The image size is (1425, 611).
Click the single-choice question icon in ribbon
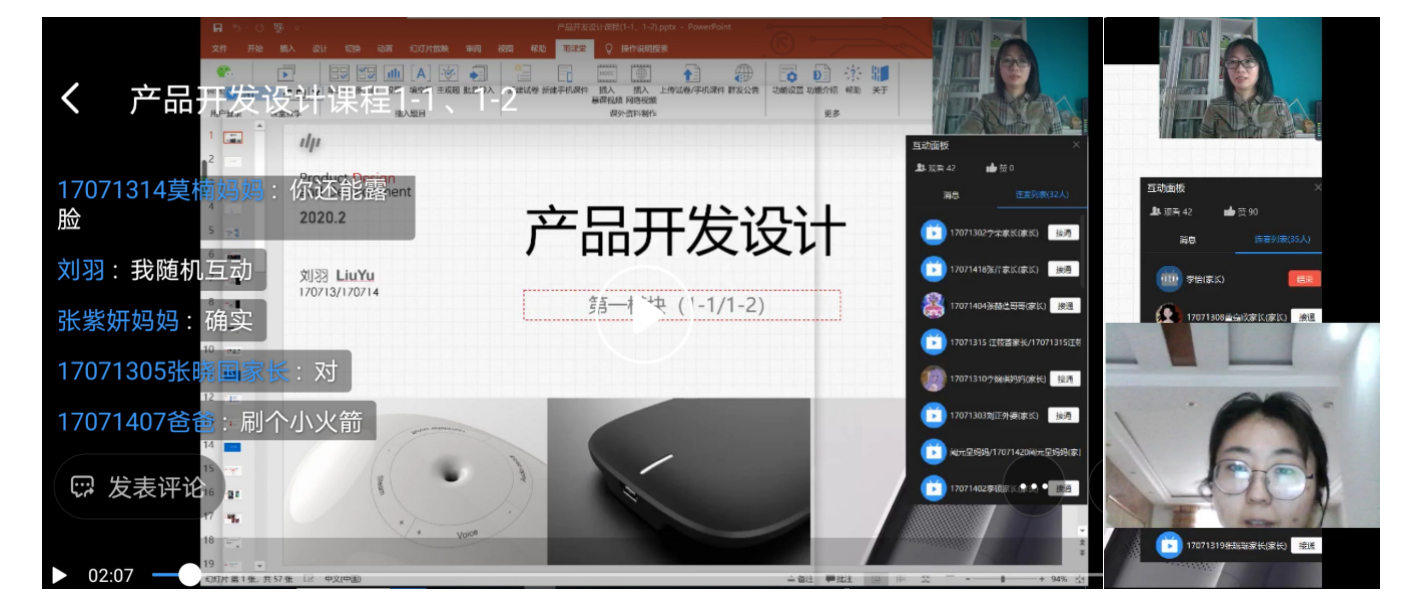click(339, 74)
